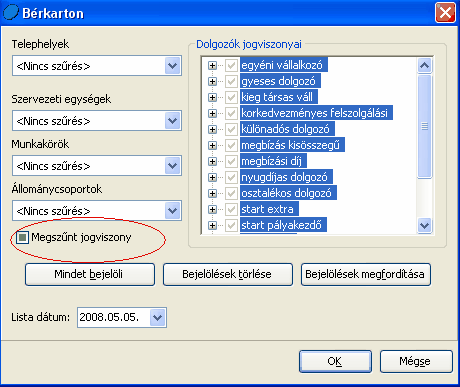Viewport: 460px width, 387px height.
Task: Select the gyeses dolgozó row label
Action: [x=280, y=81]
